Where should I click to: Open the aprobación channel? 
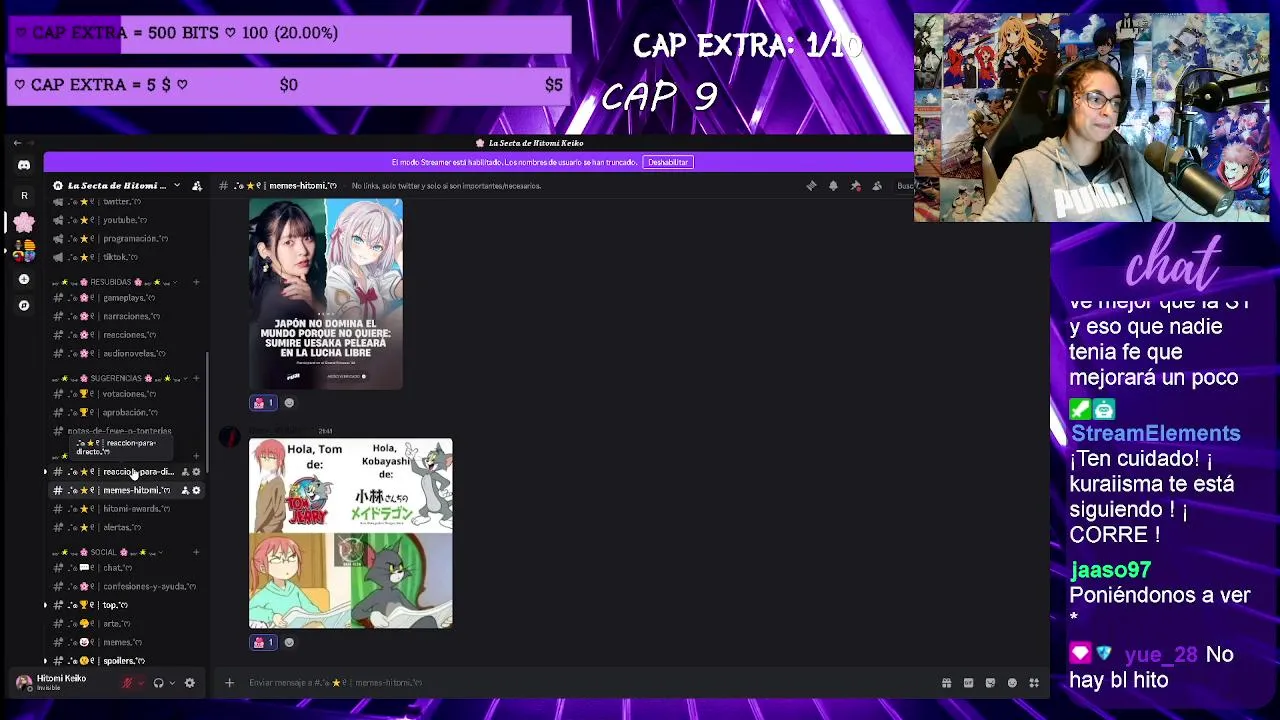[127, 412]
